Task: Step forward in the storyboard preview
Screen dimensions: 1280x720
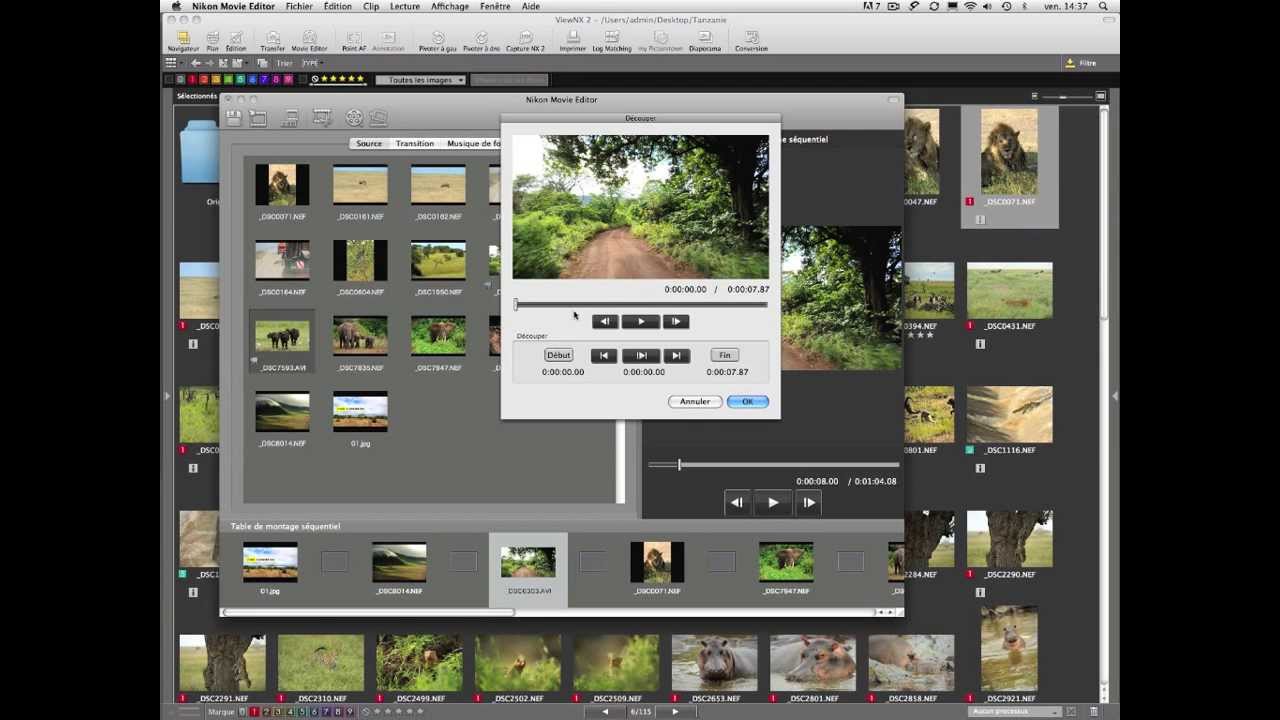Action: pyautogui.click(x=808, y=503)
